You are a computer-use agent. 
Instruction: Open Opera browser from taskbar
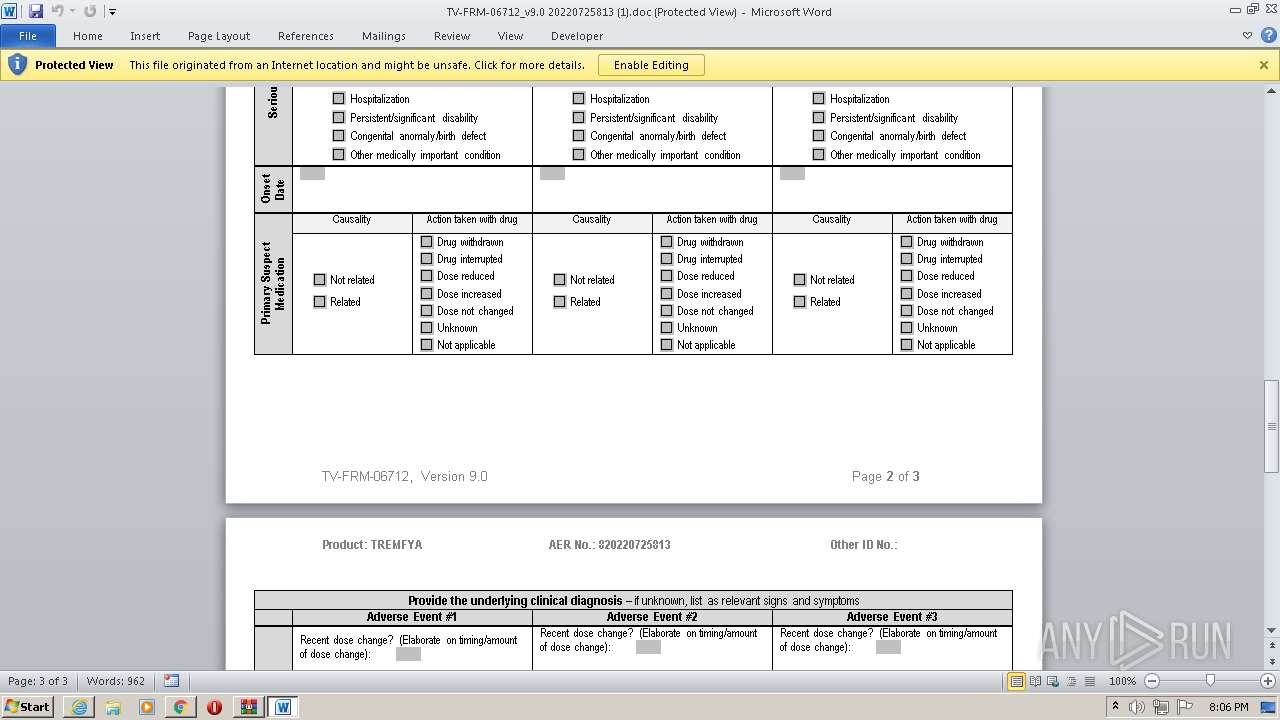pyautogui.click(x=214, y=707)
